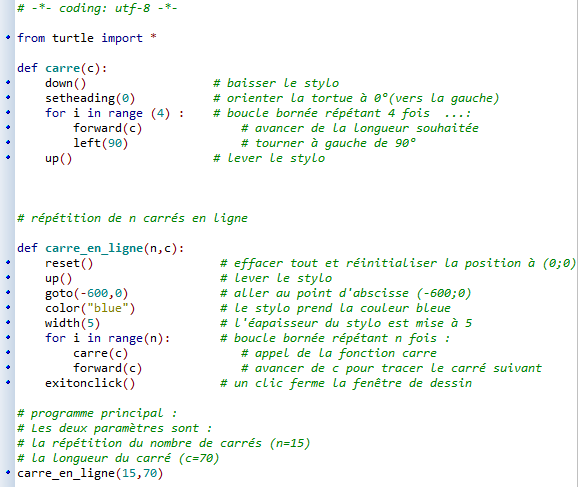Click the 'def carre_en_ligne(n,c):' function name
Viewport: 578px width, 487px height.
point(94,248)
